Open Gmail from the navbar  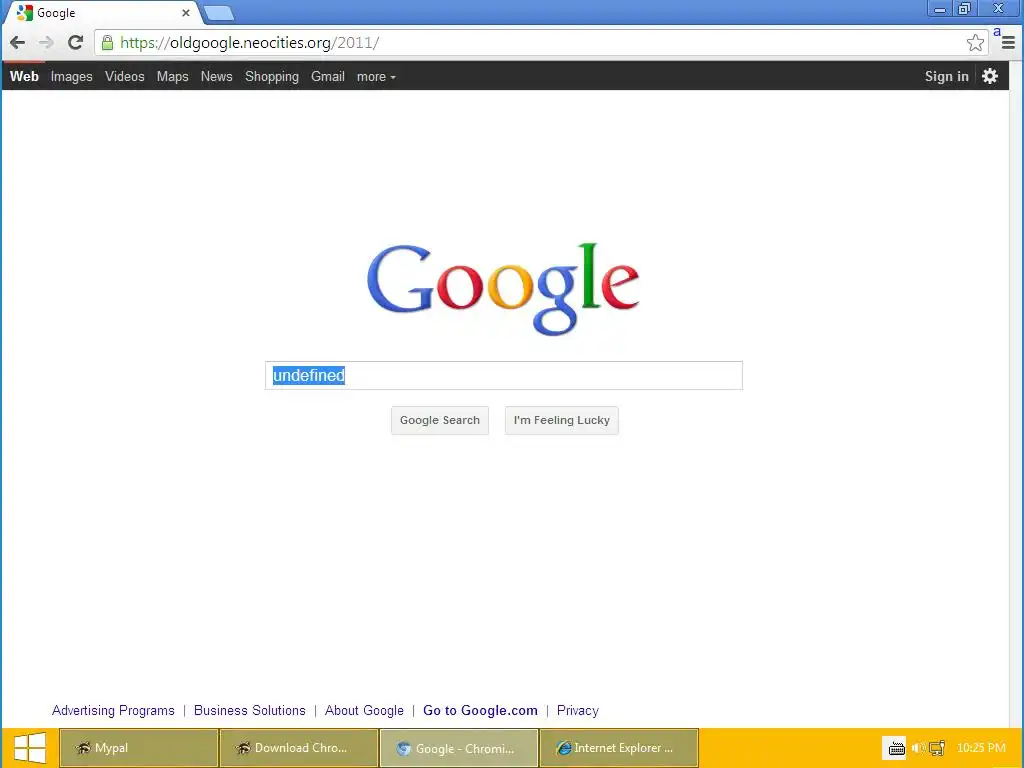(328, 76)
